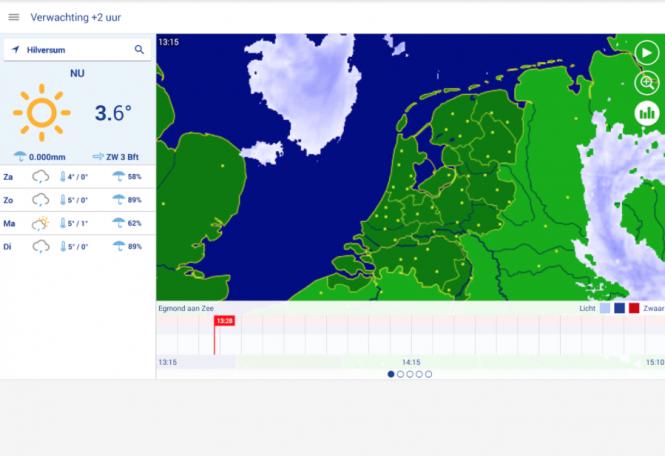
Task: Click the 15:10 timeline end label
Action: click(x=655, y=362)
